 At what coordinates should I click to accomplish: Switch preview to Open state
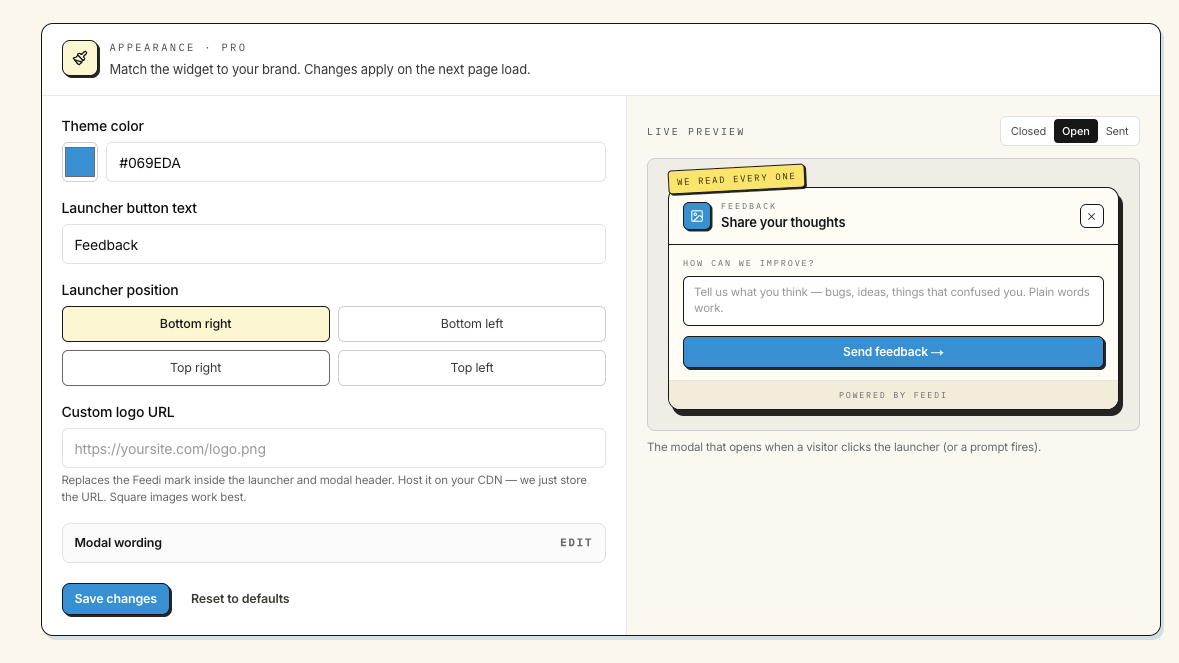point(1075,132)
